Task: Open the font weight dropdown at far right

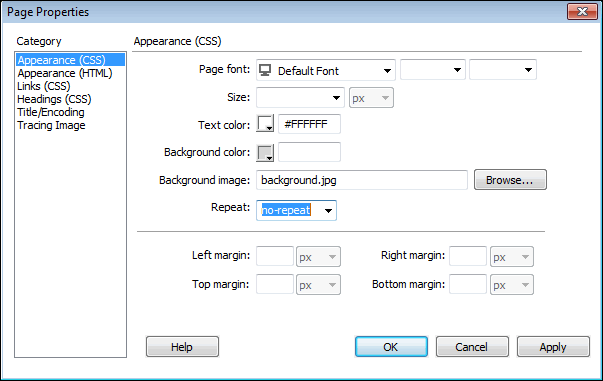Action: pos(503,70)
